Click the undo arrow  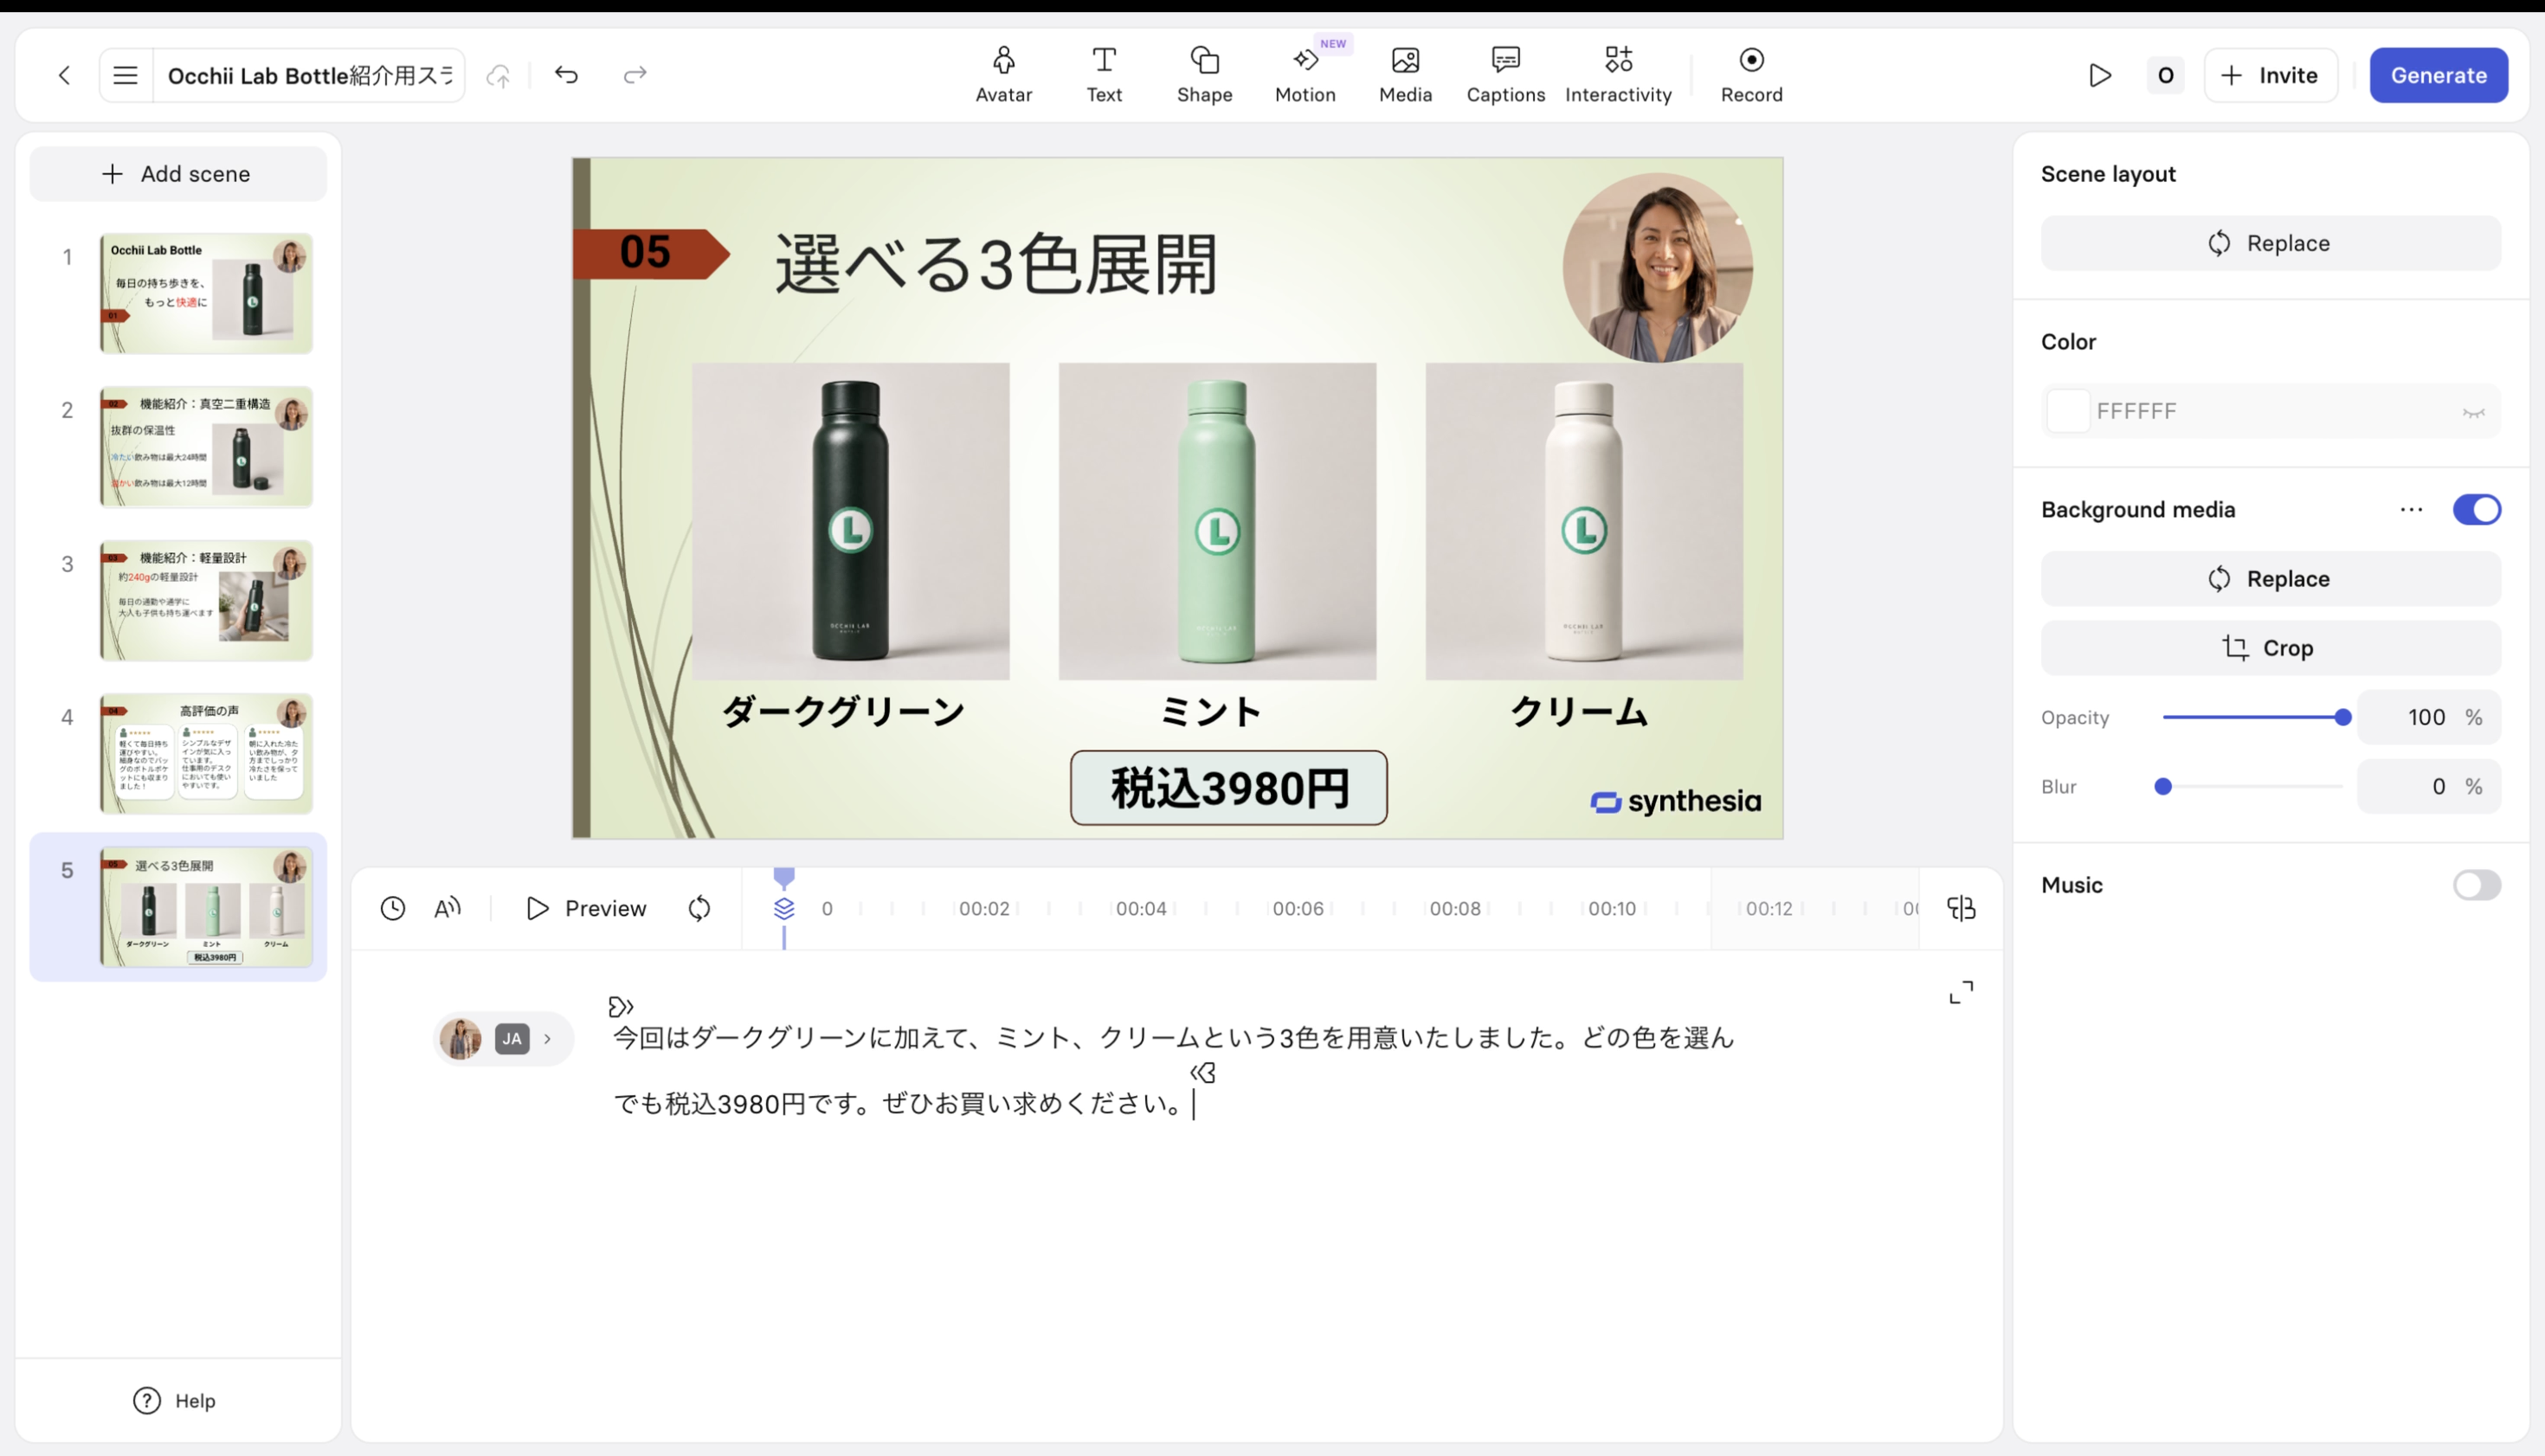[566, 75]
